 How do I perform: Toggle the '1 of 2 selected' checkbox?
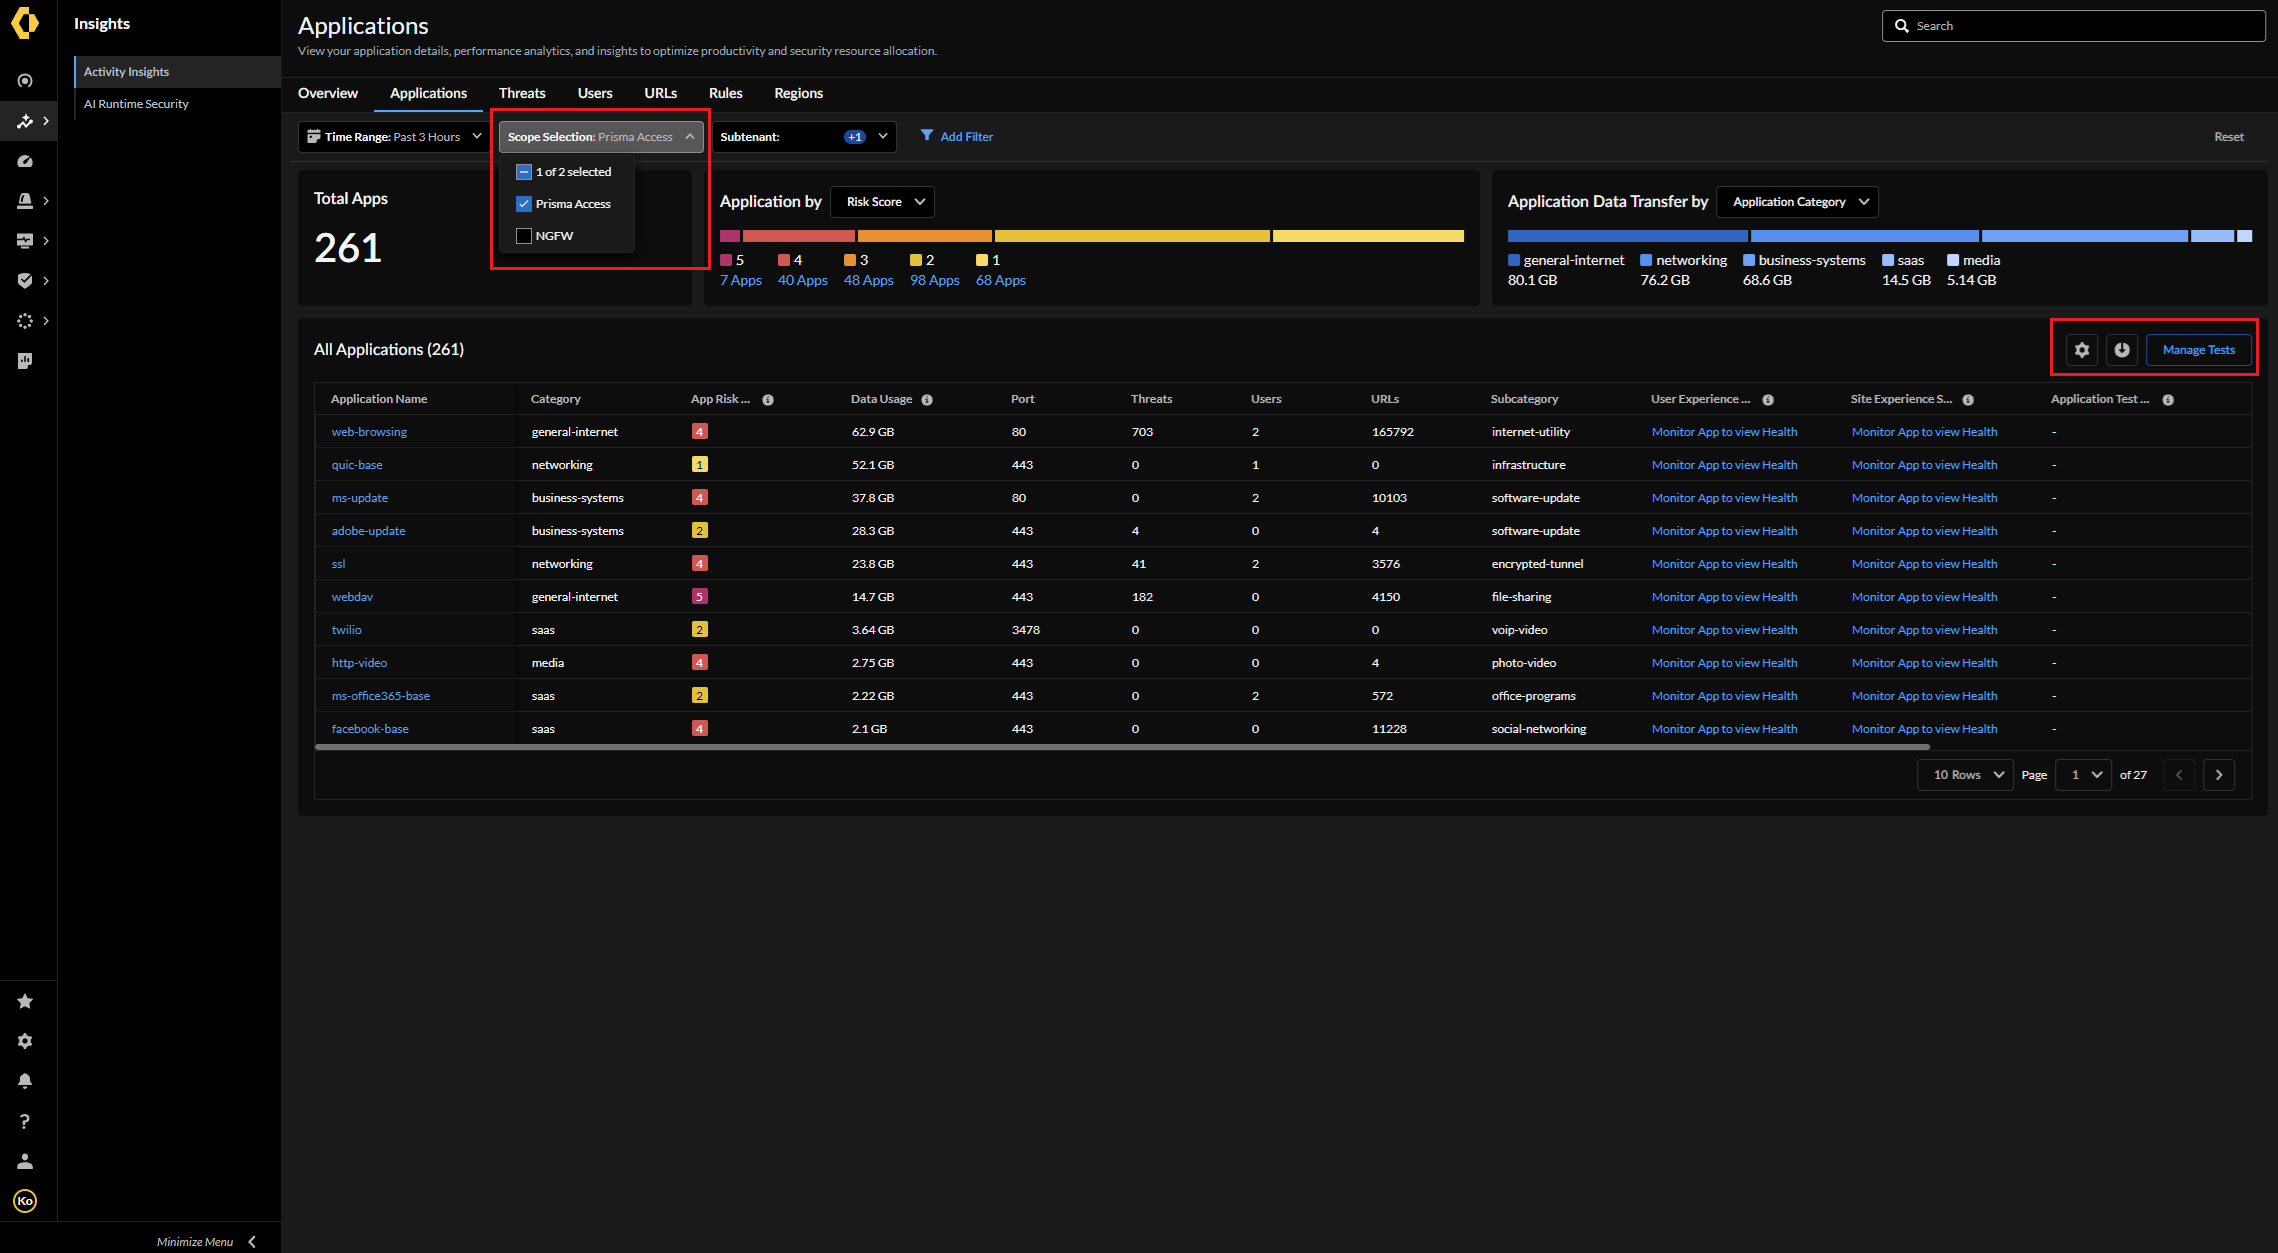[524, 172]
